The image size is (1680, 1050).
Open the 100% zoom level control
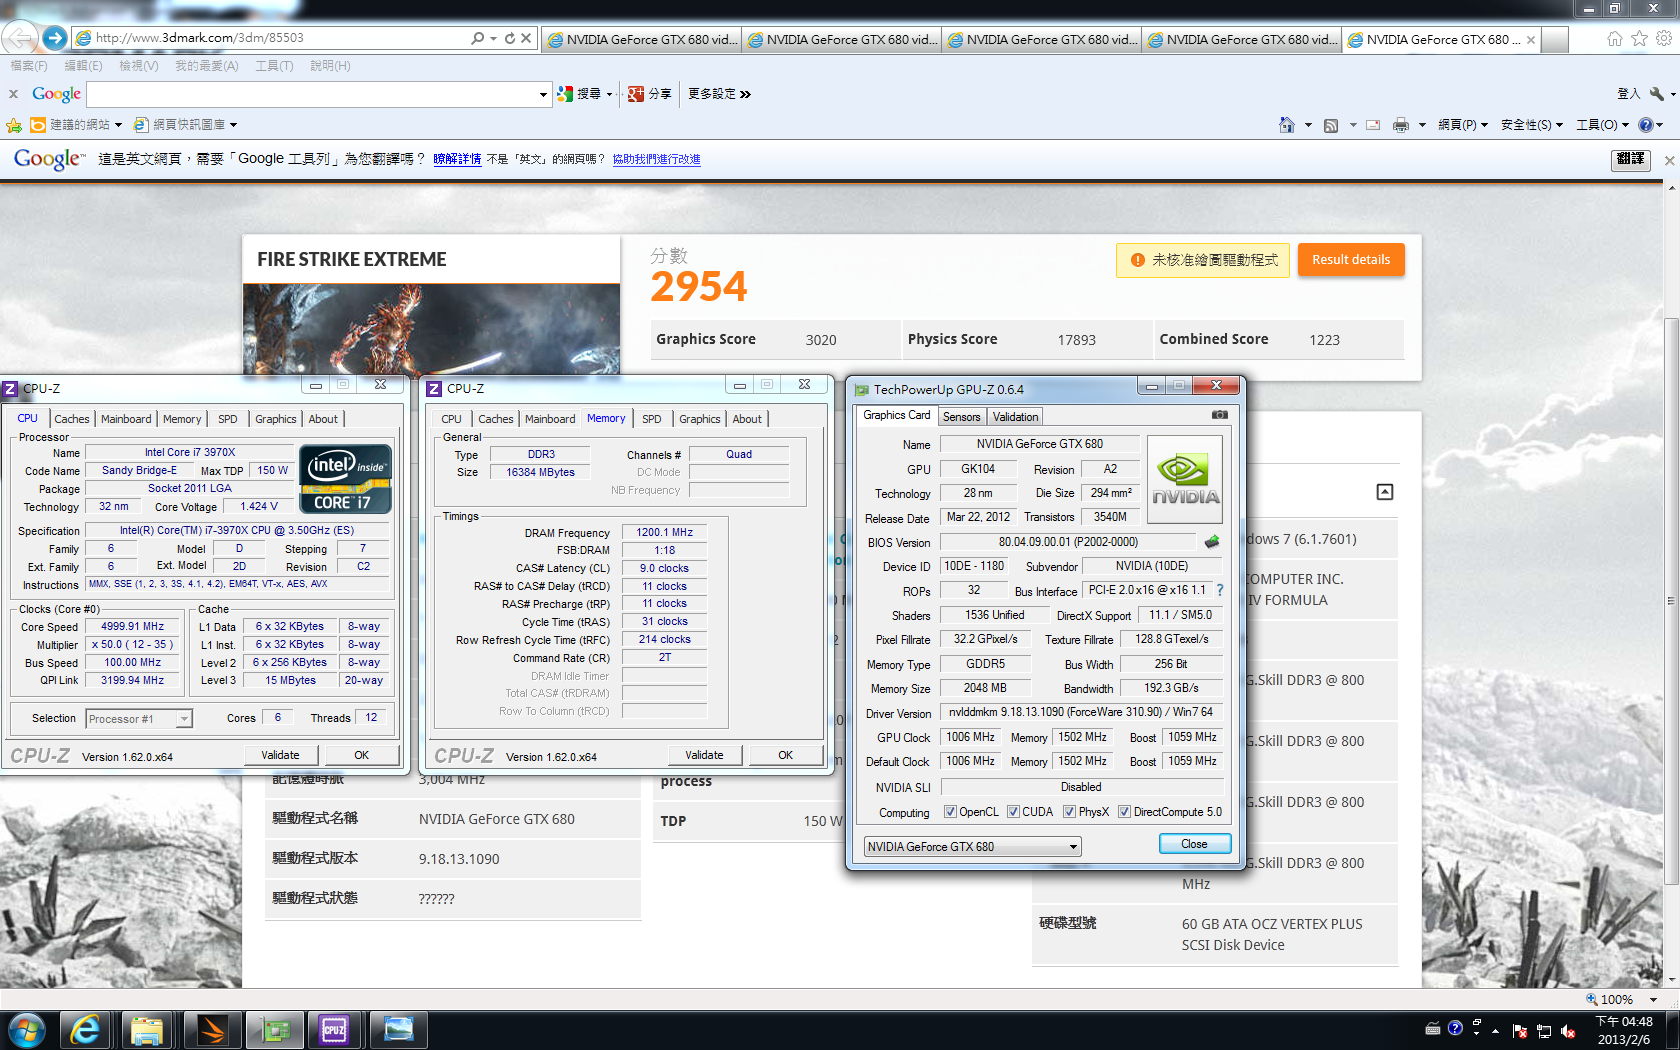click(1622, 999)
